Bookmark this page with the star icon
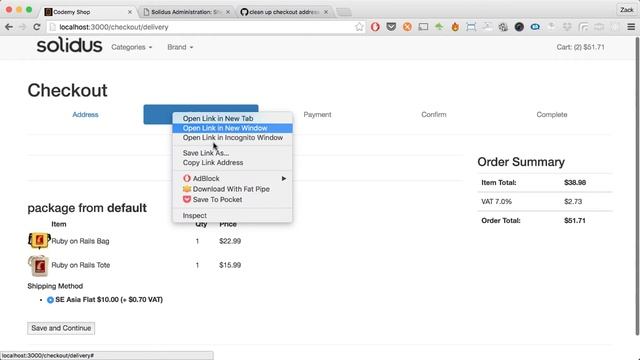The image size is (640, 360). pos(359,27)
